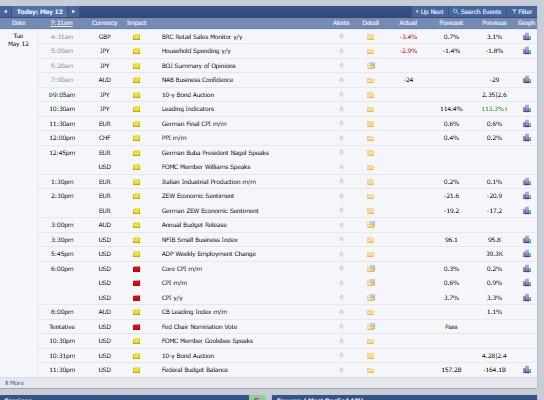Screen dimensions: 544x400
Task: Open detail folder for BOJ Summary of Opinions
Action: click(371, 65)
